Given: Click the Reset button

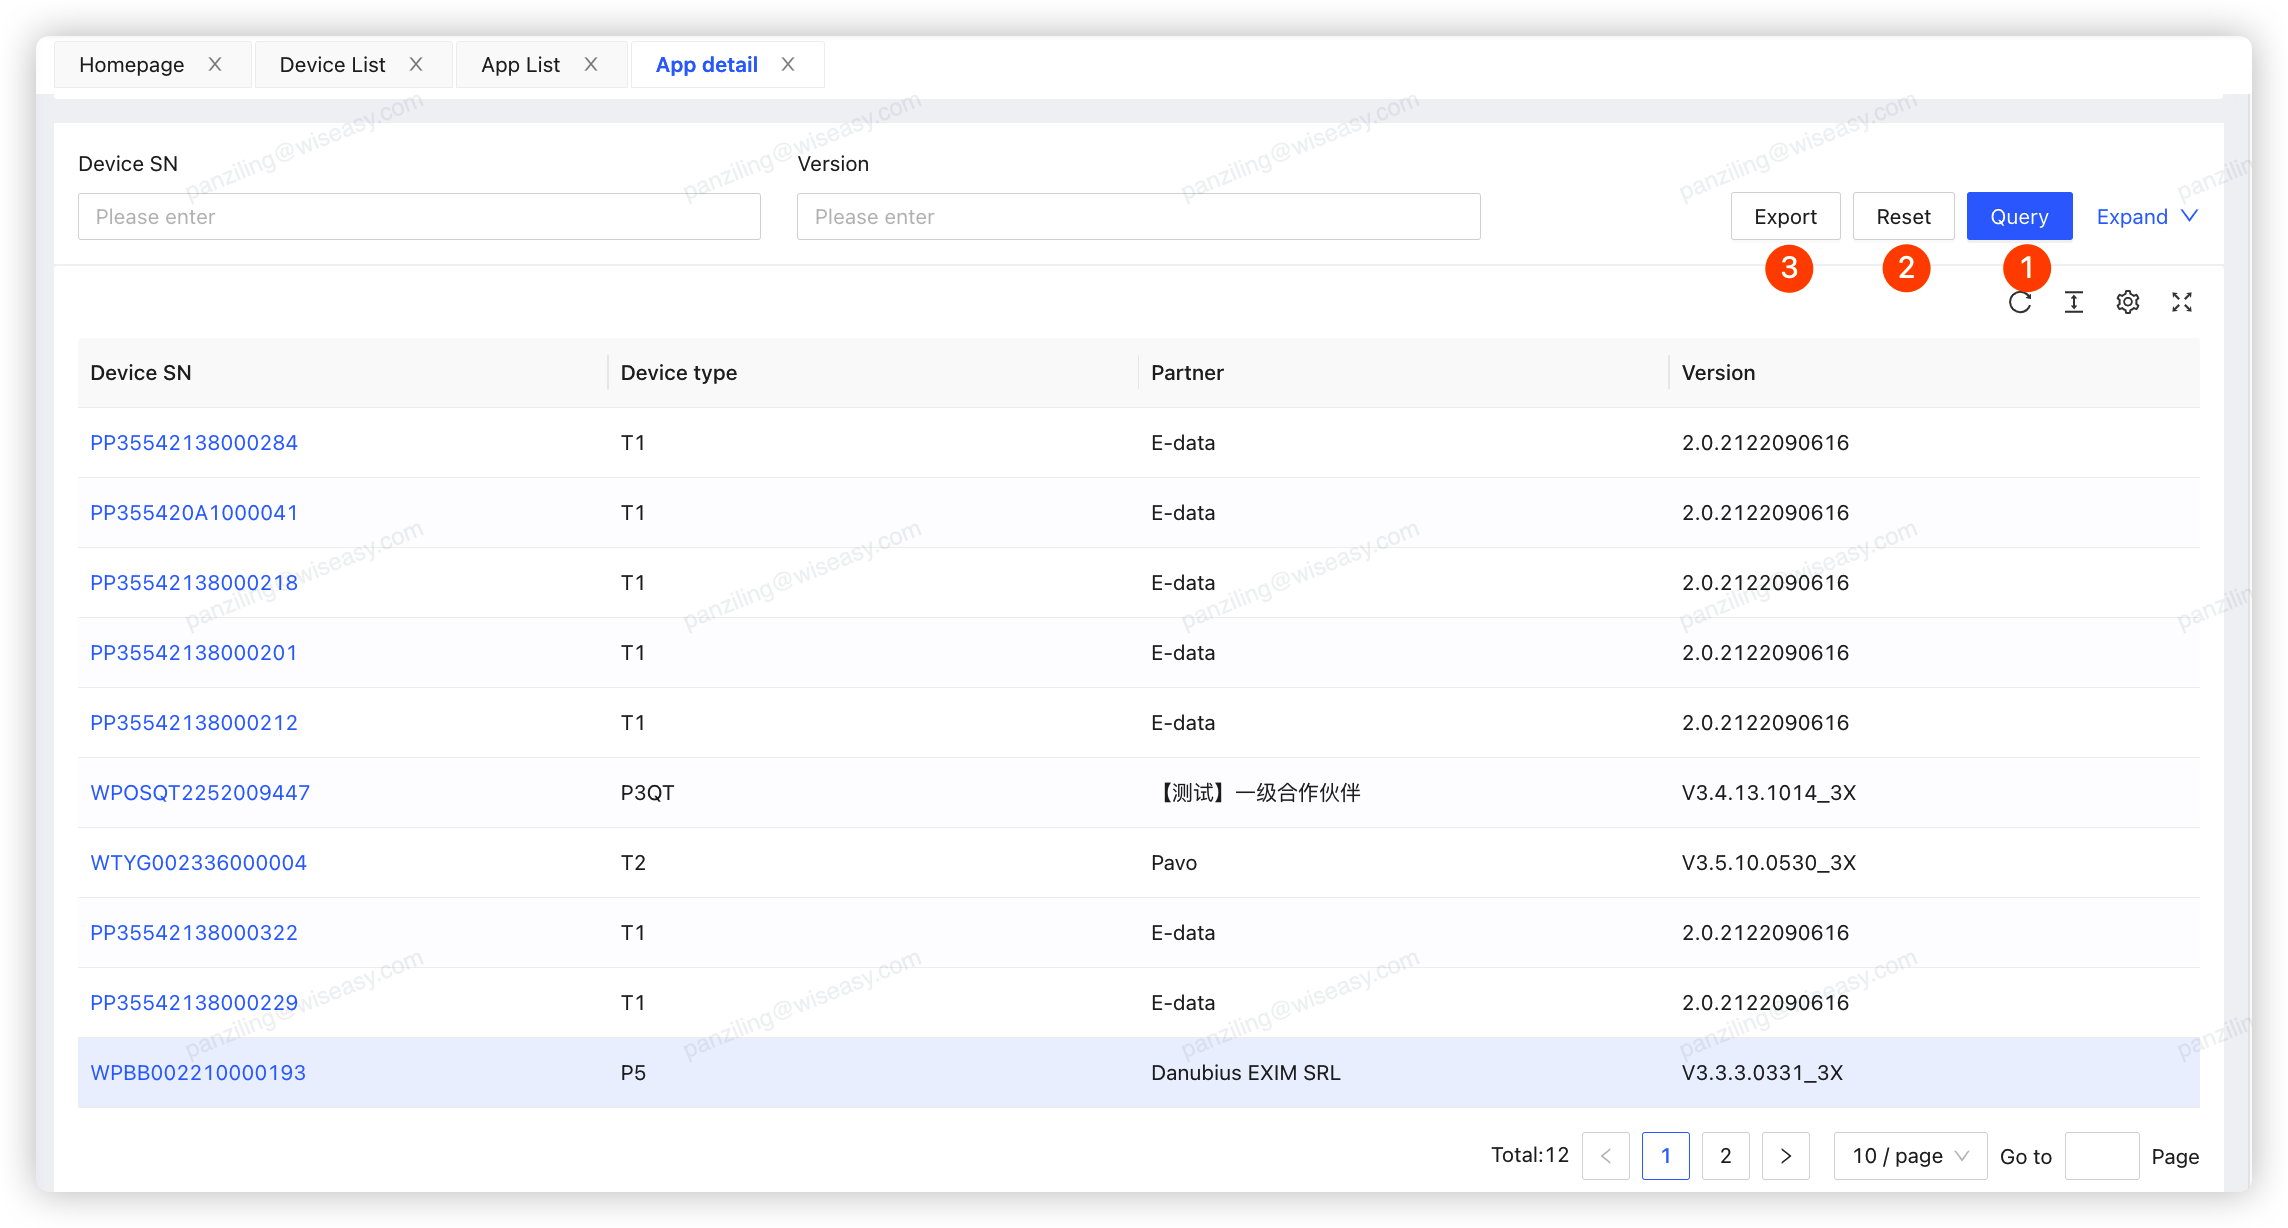Looking at the screenshot, I should 1903,216.
